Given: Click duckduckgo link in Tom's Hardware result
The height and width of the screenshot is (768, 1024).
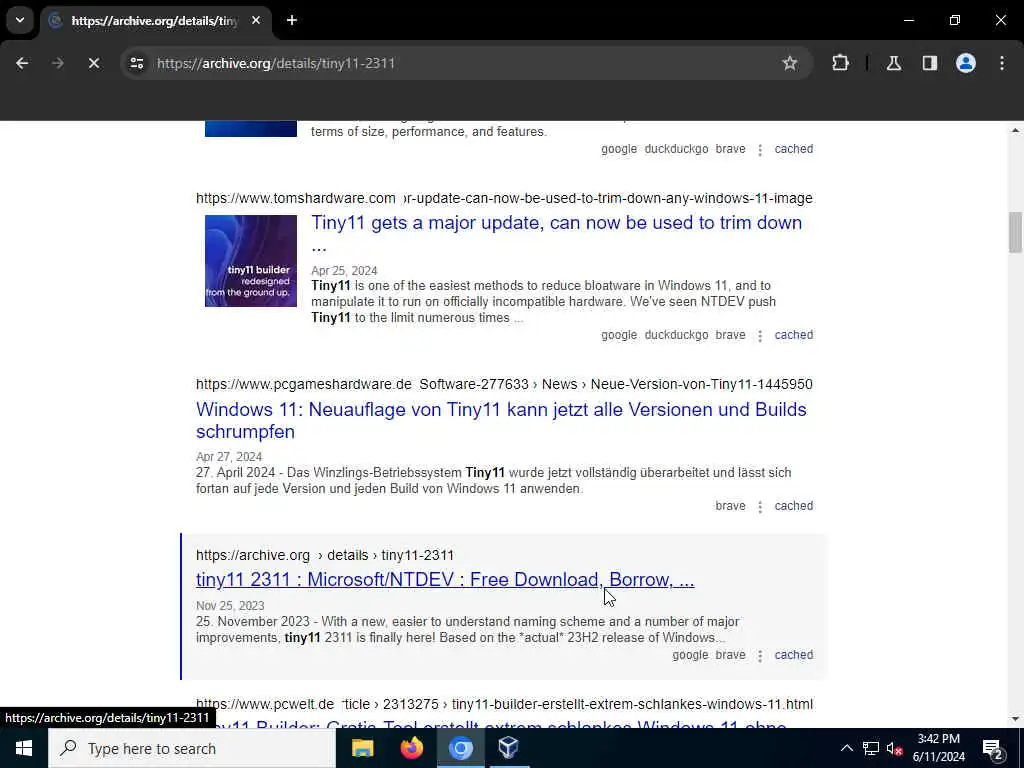Looking at the screenshot, I should pyautogui.click(x=676, y=335).
